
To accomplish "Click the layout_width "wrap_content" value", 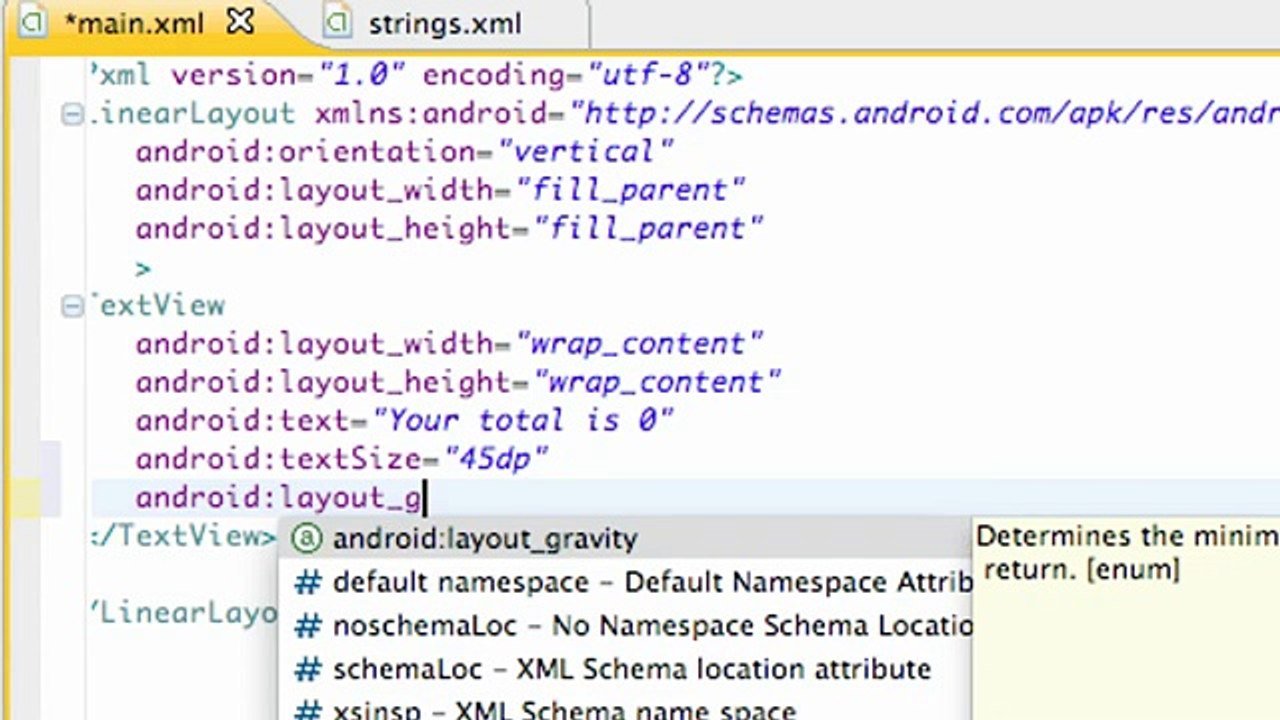I will pos(639,344).
